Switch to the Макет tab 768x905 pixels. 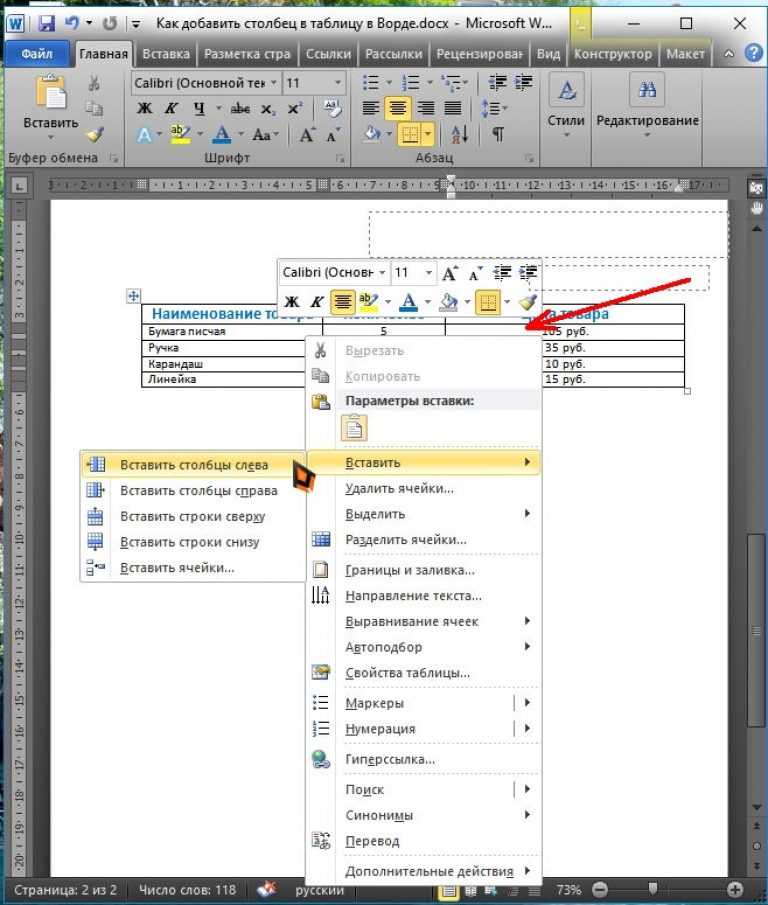pyautogui.click(x=685, y=54)
